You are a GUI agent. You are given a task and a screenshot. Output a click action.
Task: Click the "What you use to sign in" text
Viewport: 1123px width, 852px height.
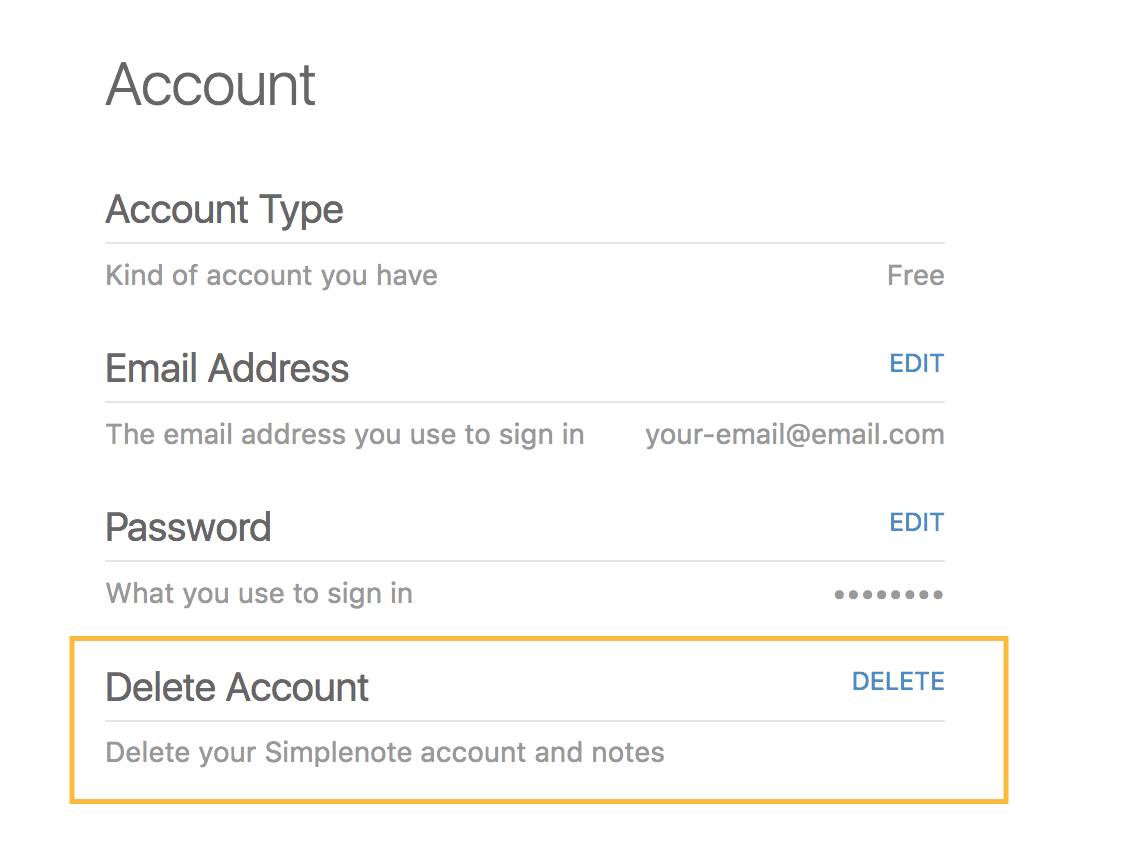pos(259,594)
